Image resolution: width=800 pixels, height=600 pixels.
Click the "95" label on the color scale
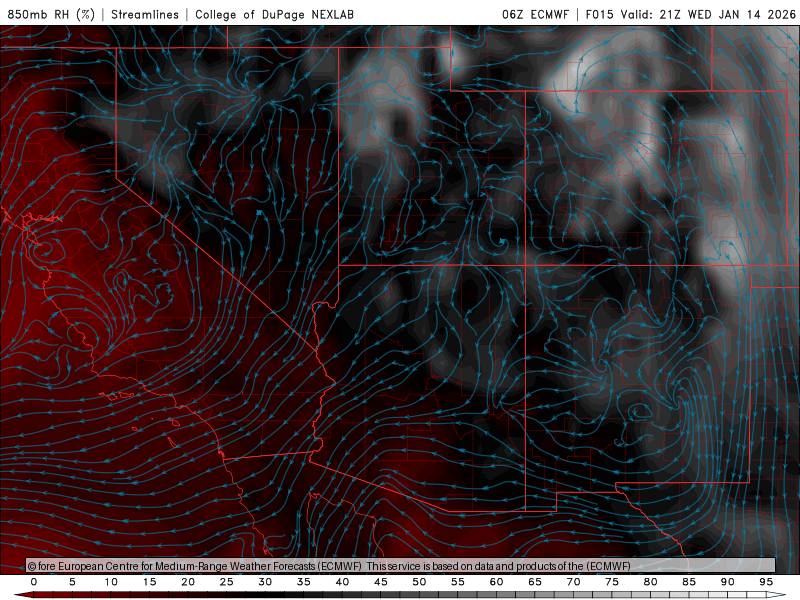766,582
